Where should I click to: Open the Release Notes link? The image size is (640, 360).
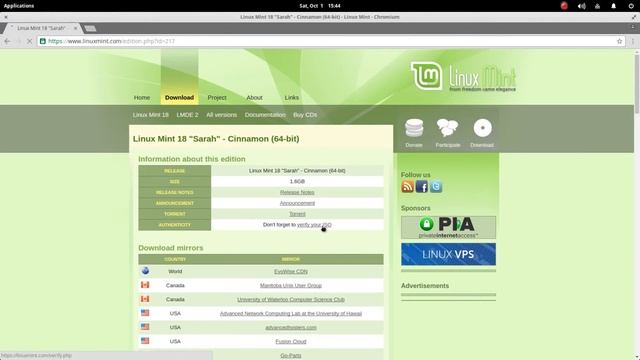[x=297, y=192]
